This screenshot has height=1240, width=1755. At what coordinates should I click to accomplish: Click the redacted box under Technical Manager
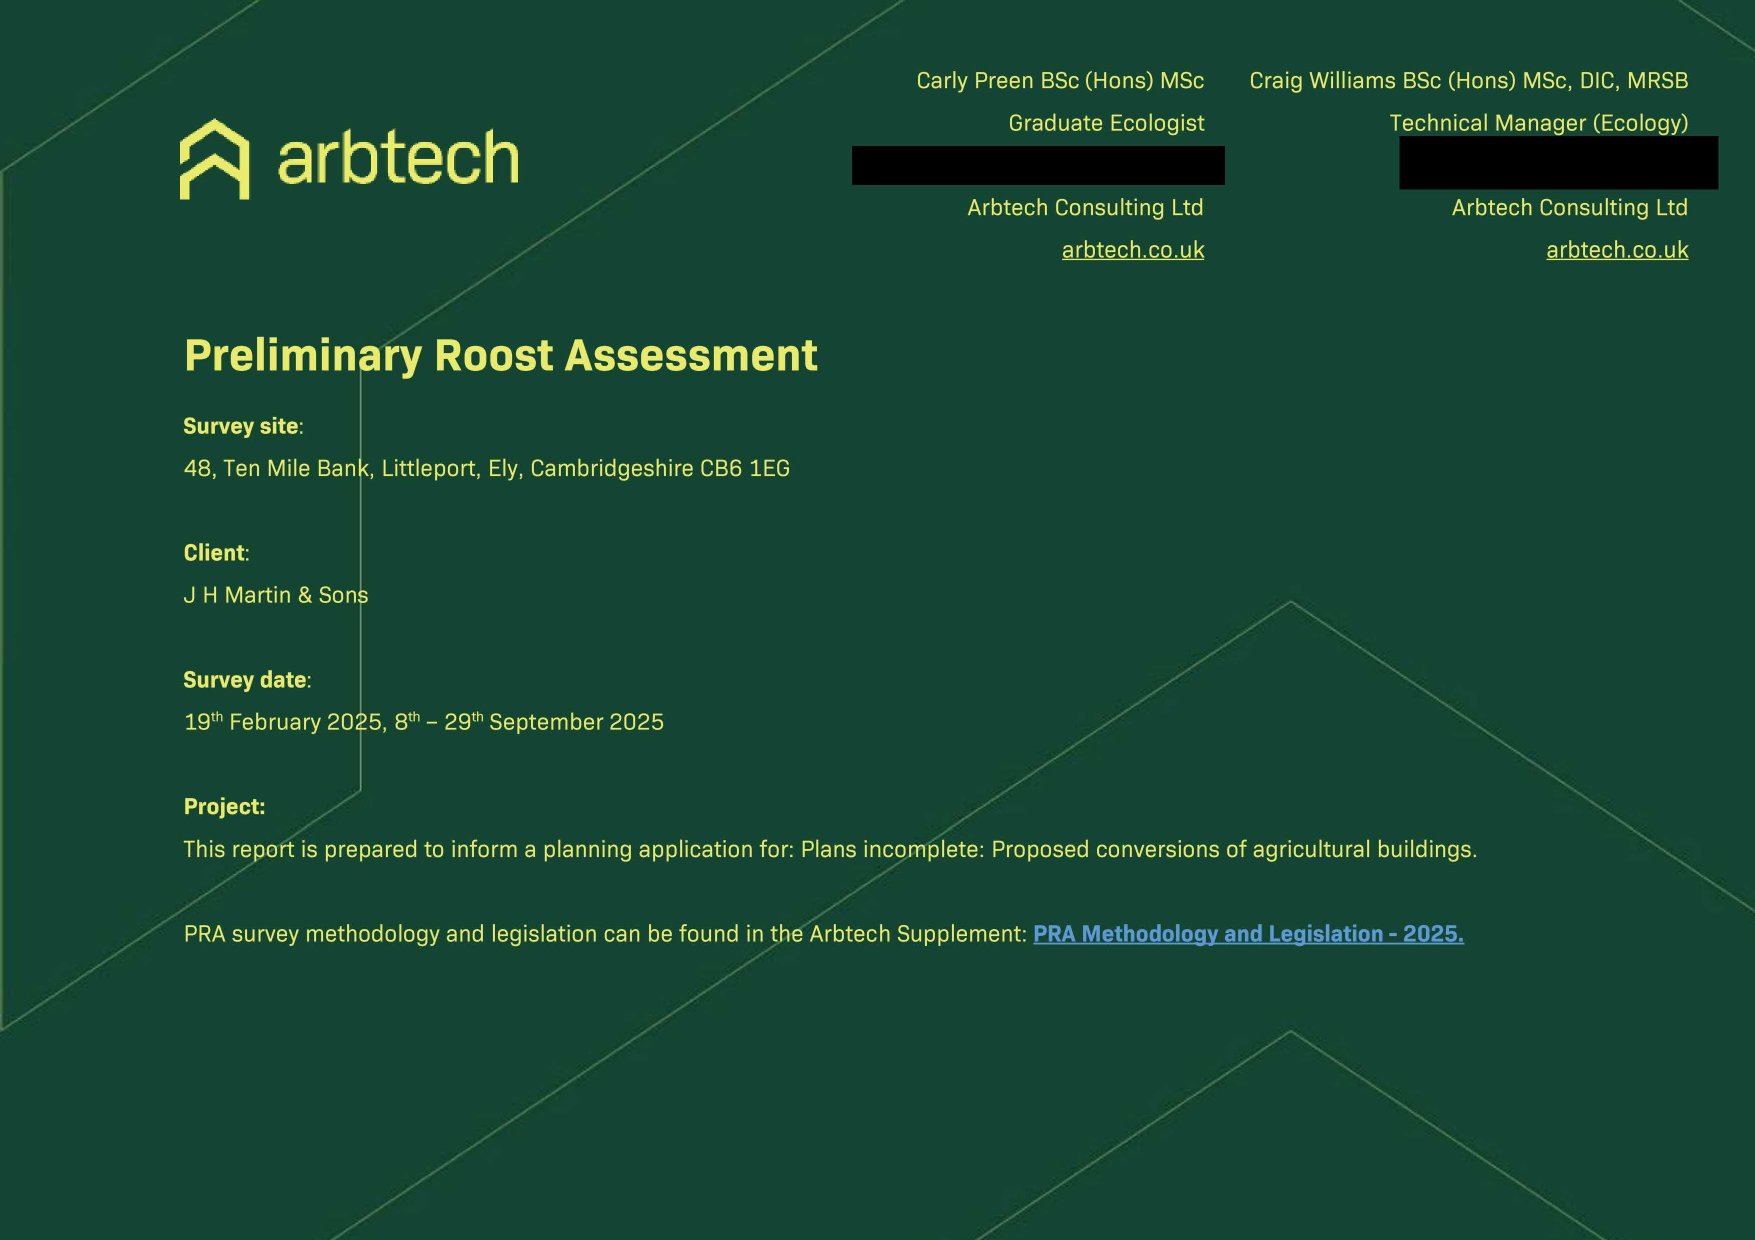[x=1557, y=163]
